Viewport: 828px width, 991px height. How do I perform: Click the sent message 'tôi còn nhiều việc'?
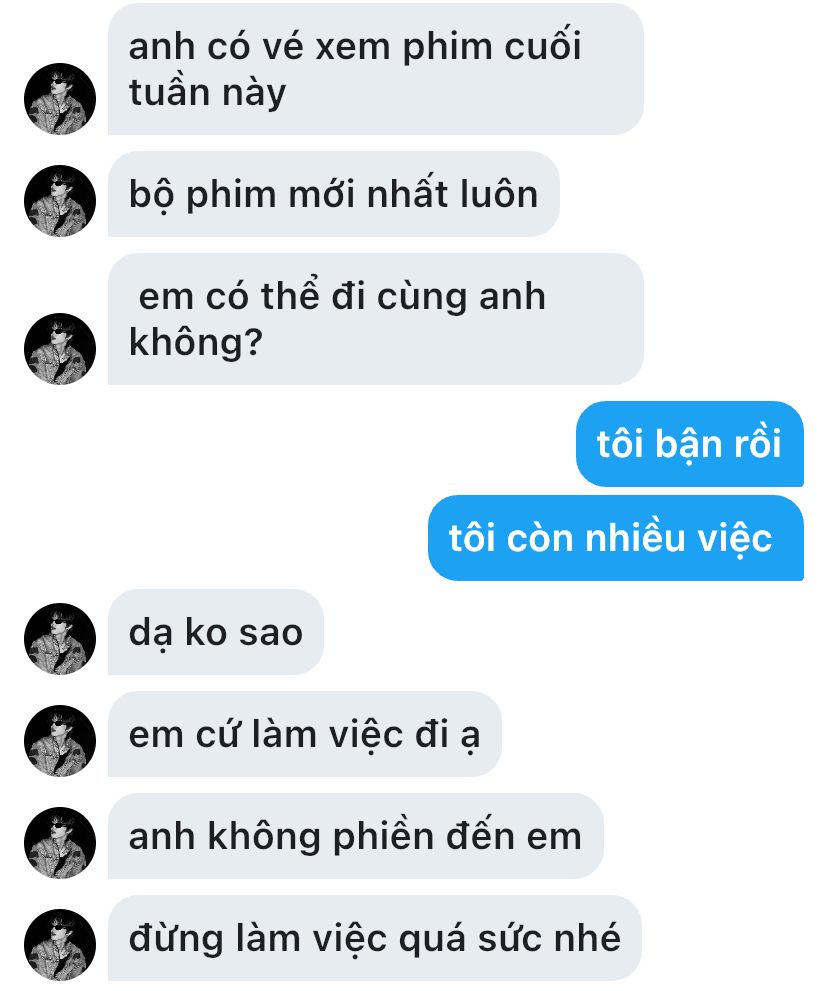616,538
